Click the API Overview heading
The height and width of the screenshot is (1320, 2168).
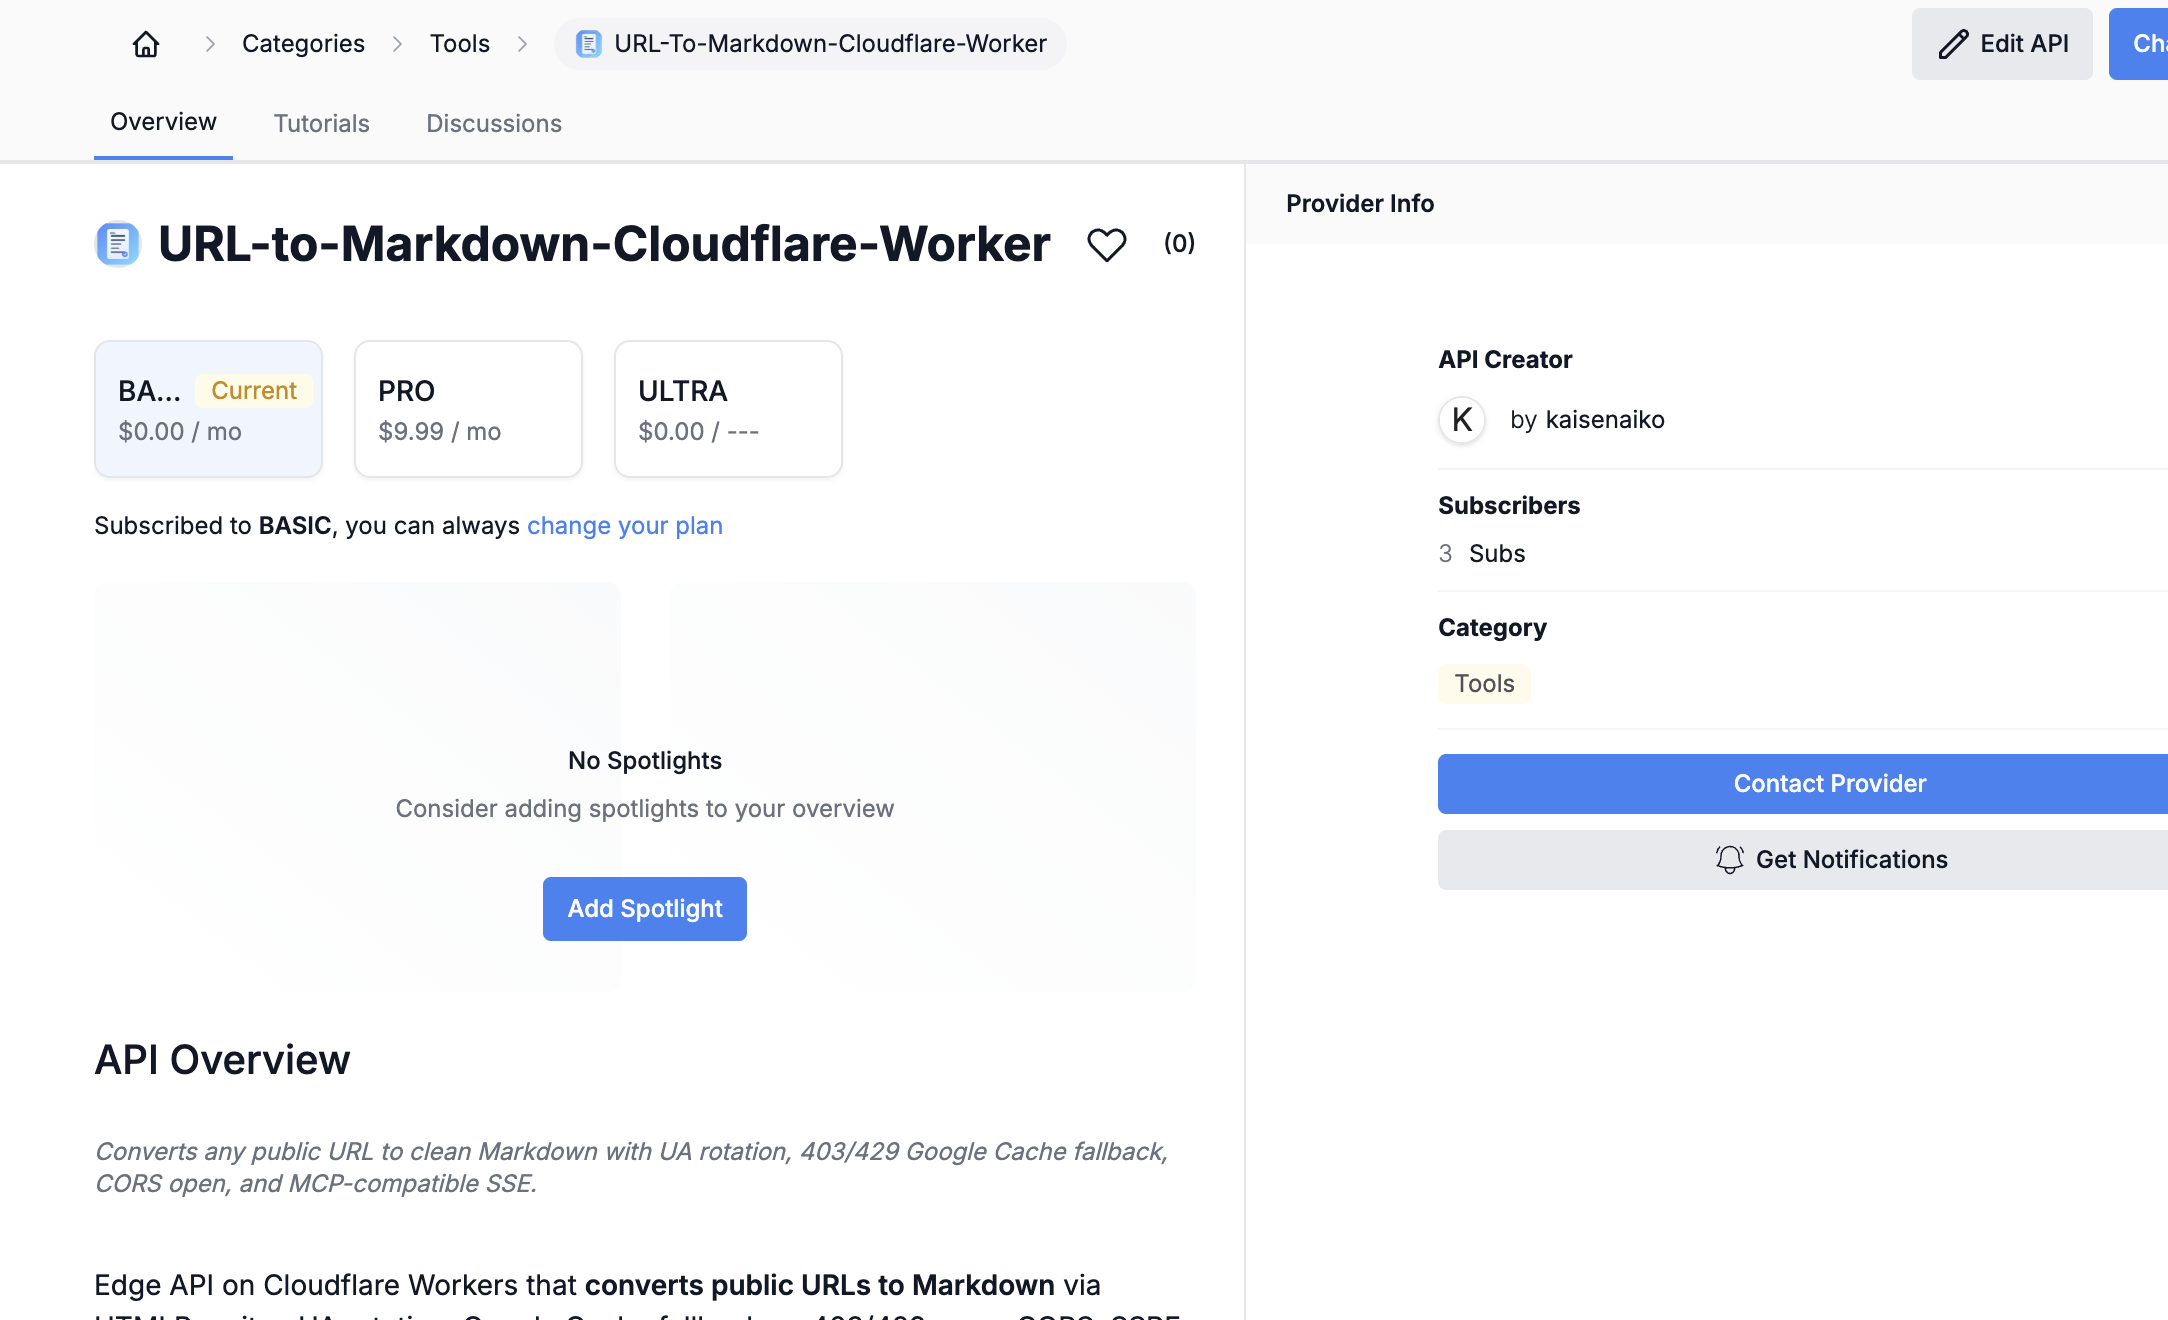click(222, 1060)
